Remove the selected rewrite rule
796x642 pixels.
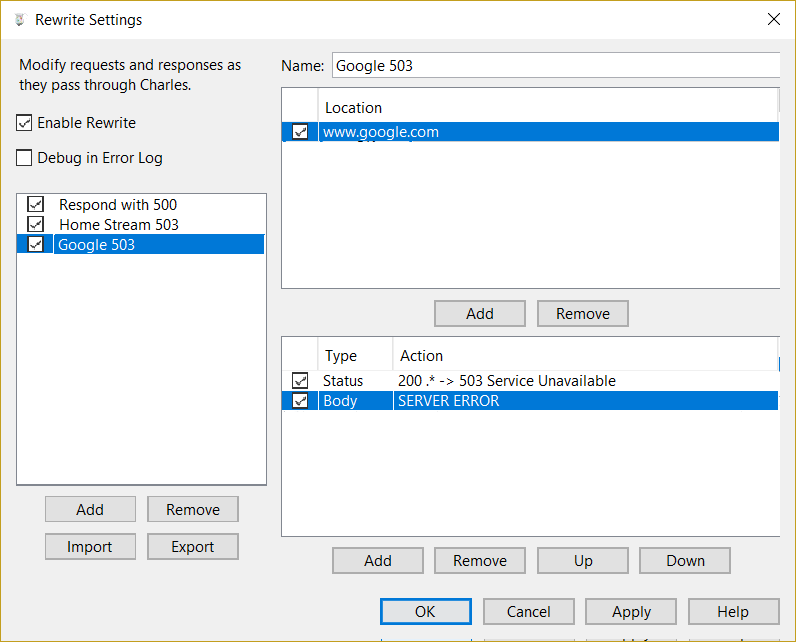point(479,561)
